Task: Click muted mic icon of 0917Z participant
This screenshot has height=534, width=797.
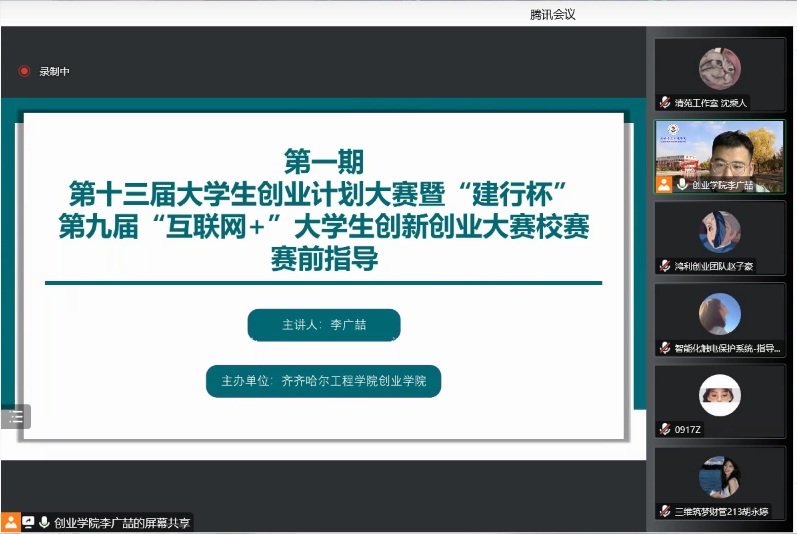Action: coord(664,430)
